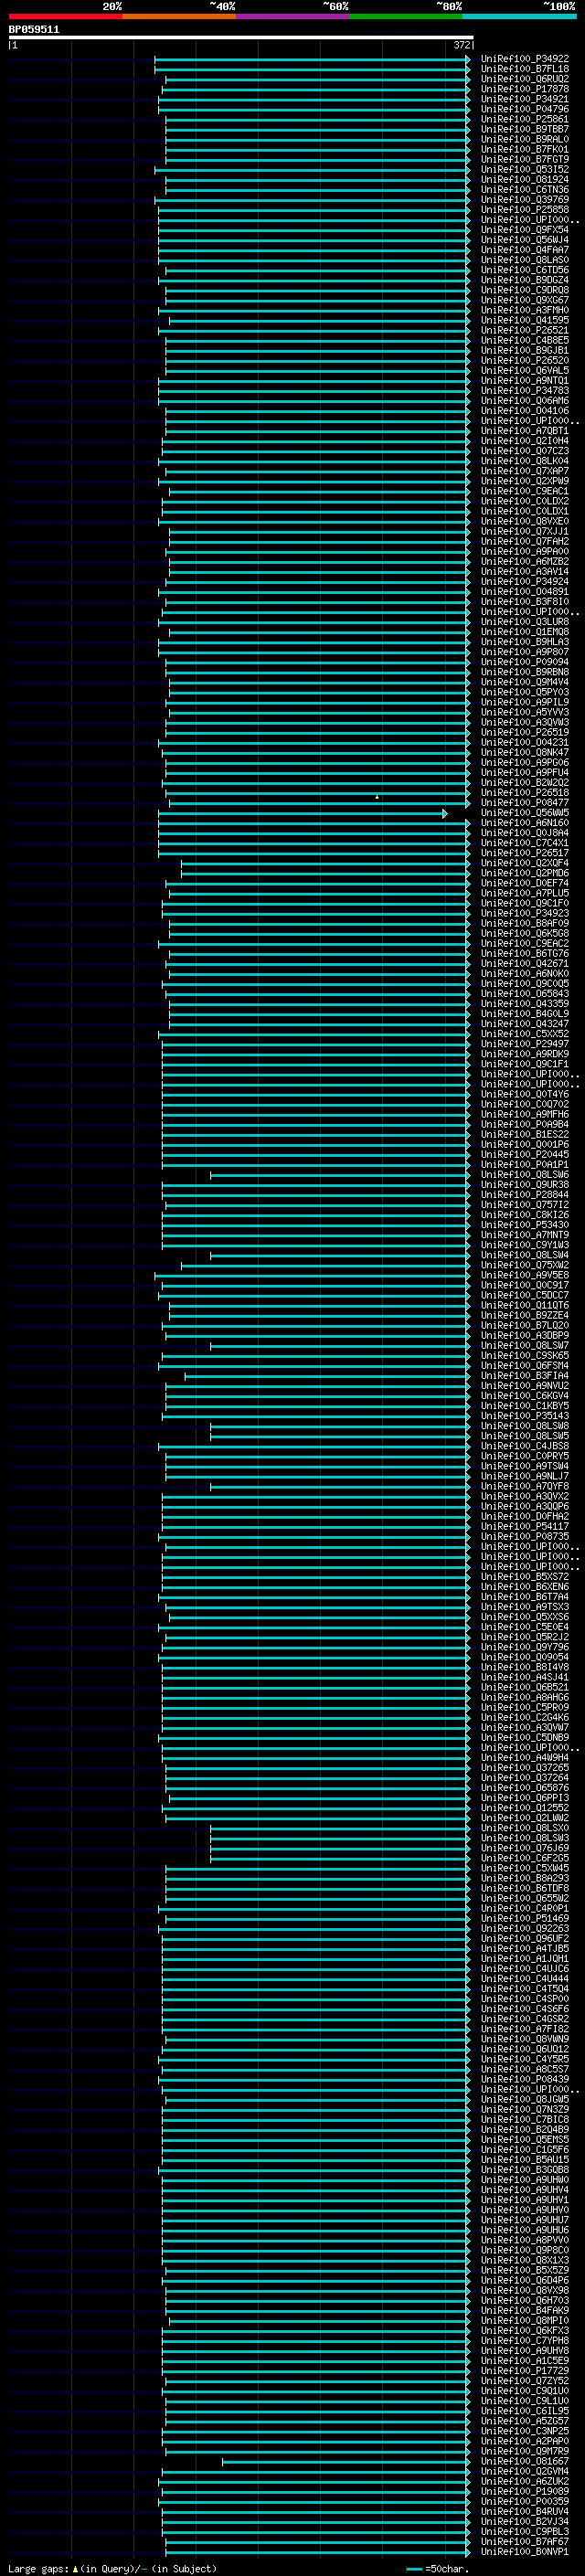
Task: Click the UniRef100_P04796 hit label
Action: 525,109
